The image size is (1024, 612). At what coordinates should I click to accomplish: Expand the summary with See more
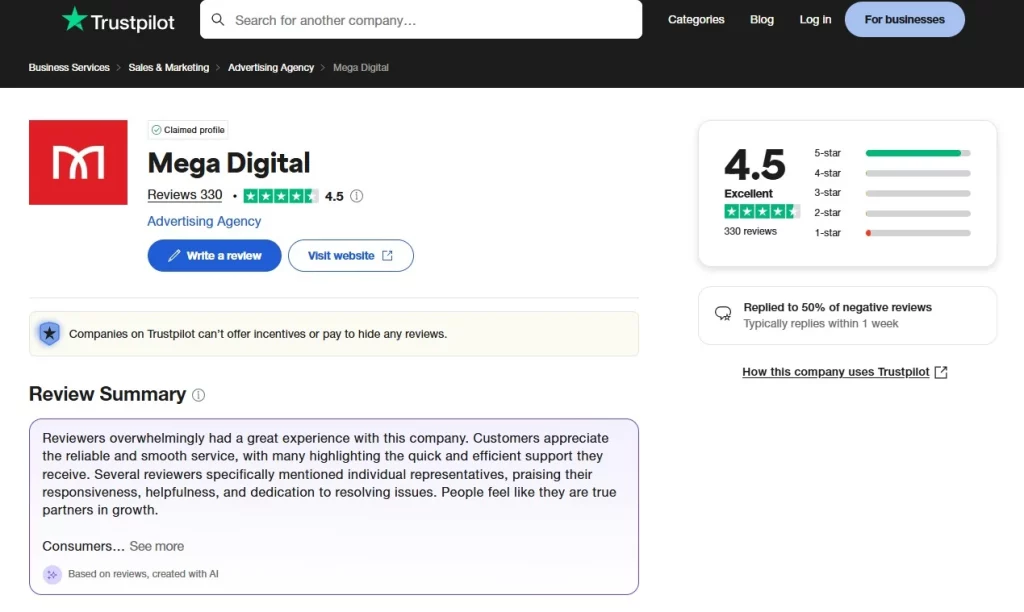coord(157,546)
